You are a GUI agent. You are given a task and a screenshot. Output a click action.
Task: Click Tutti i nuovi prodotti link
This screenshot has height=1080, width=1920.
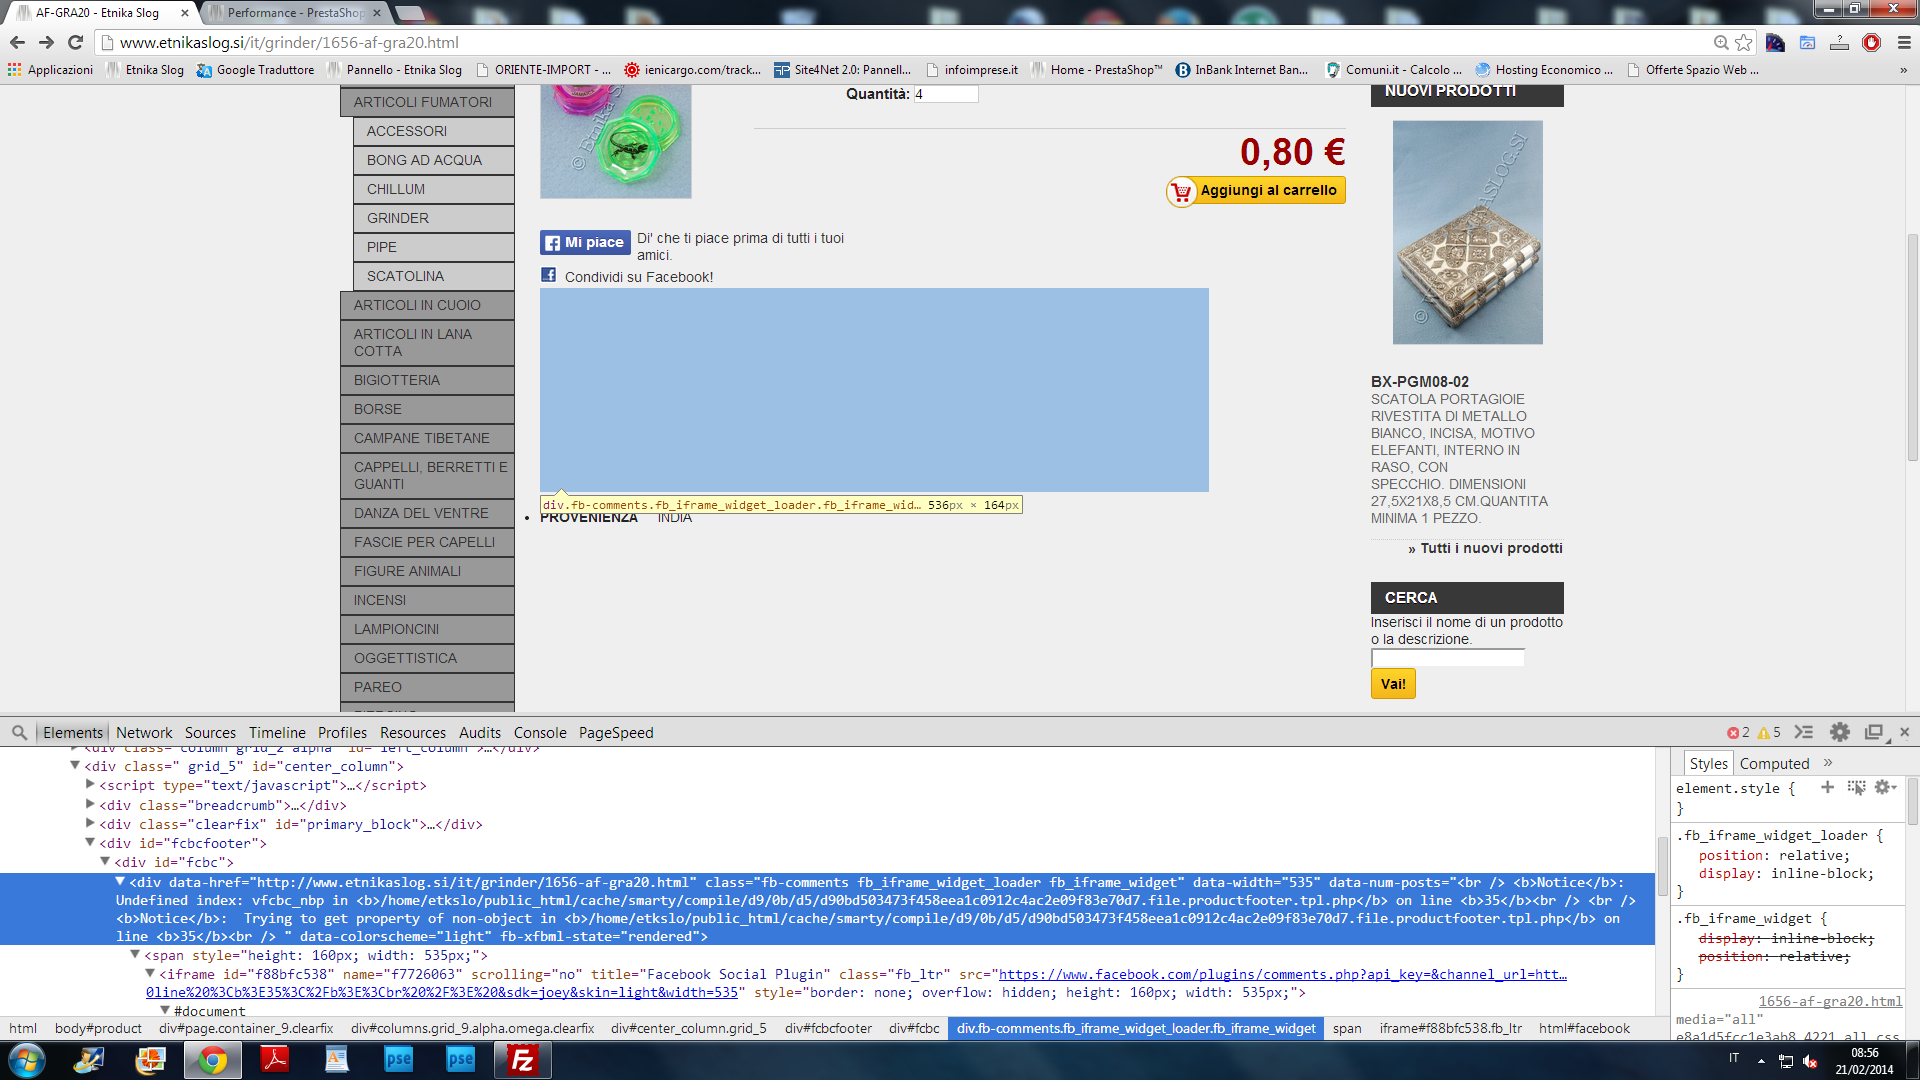1490,548
